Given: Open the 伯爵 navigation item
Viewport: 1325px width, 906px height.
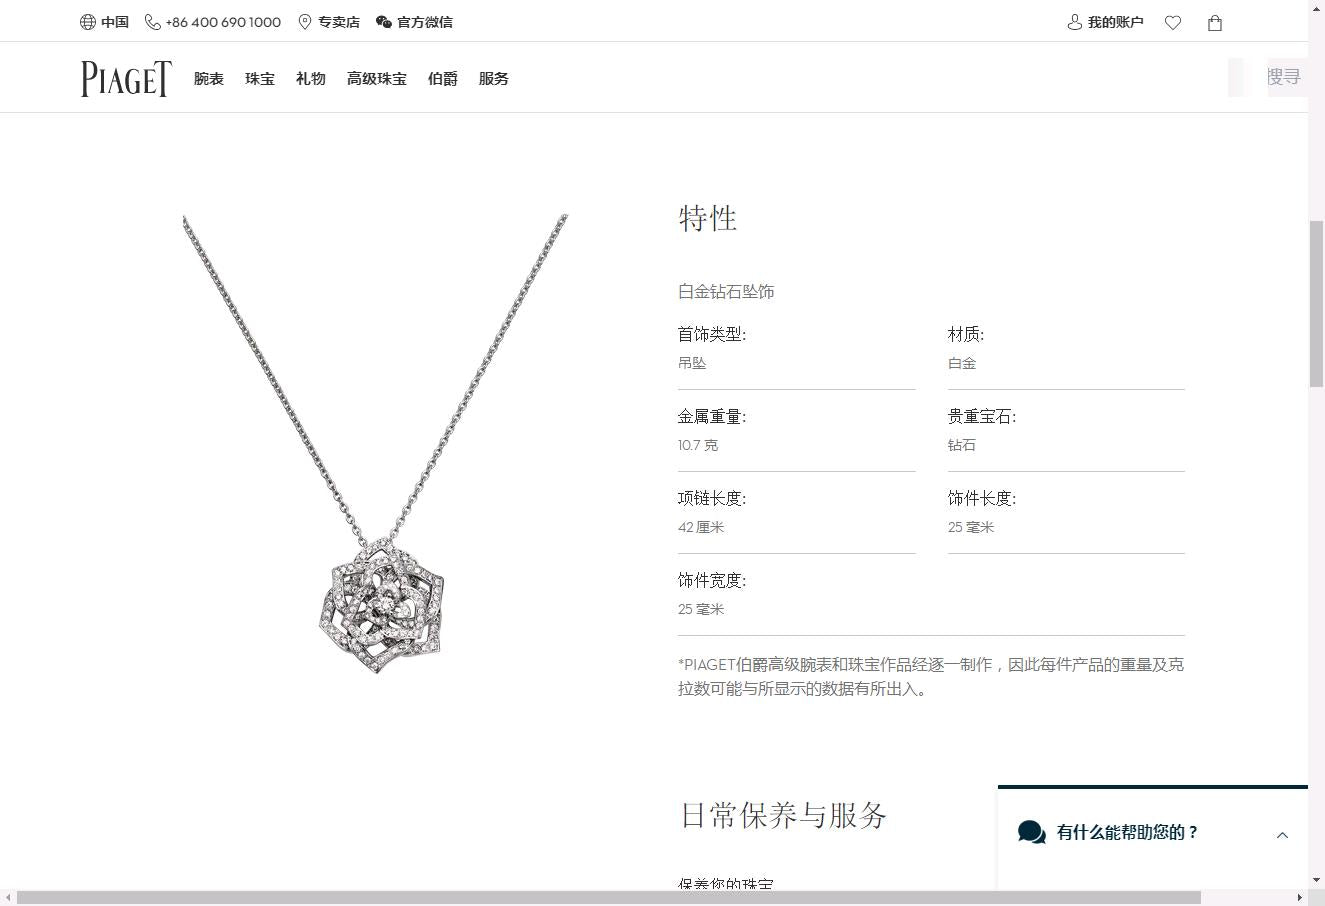Looking at the screenshot, I should pos(443,78).
